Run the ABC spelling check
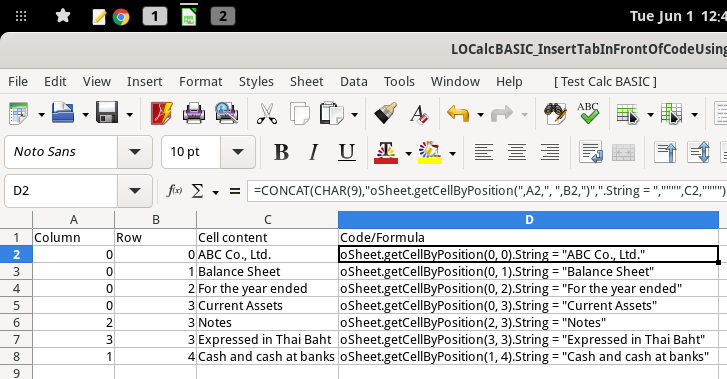This screenshot has height=379, width=727. coord(588,113)
